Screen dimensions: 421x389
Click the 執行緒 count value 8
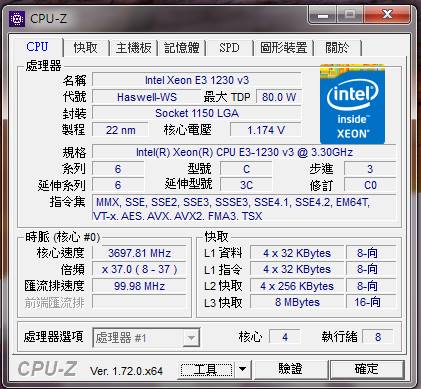(378, 337)
